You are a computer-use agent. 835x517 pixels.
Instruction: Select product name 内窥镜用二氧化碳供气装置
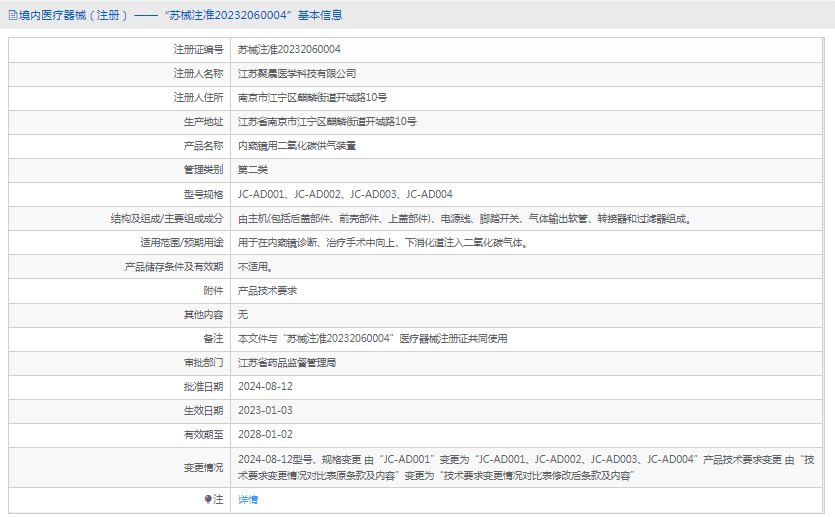[297, 146]
